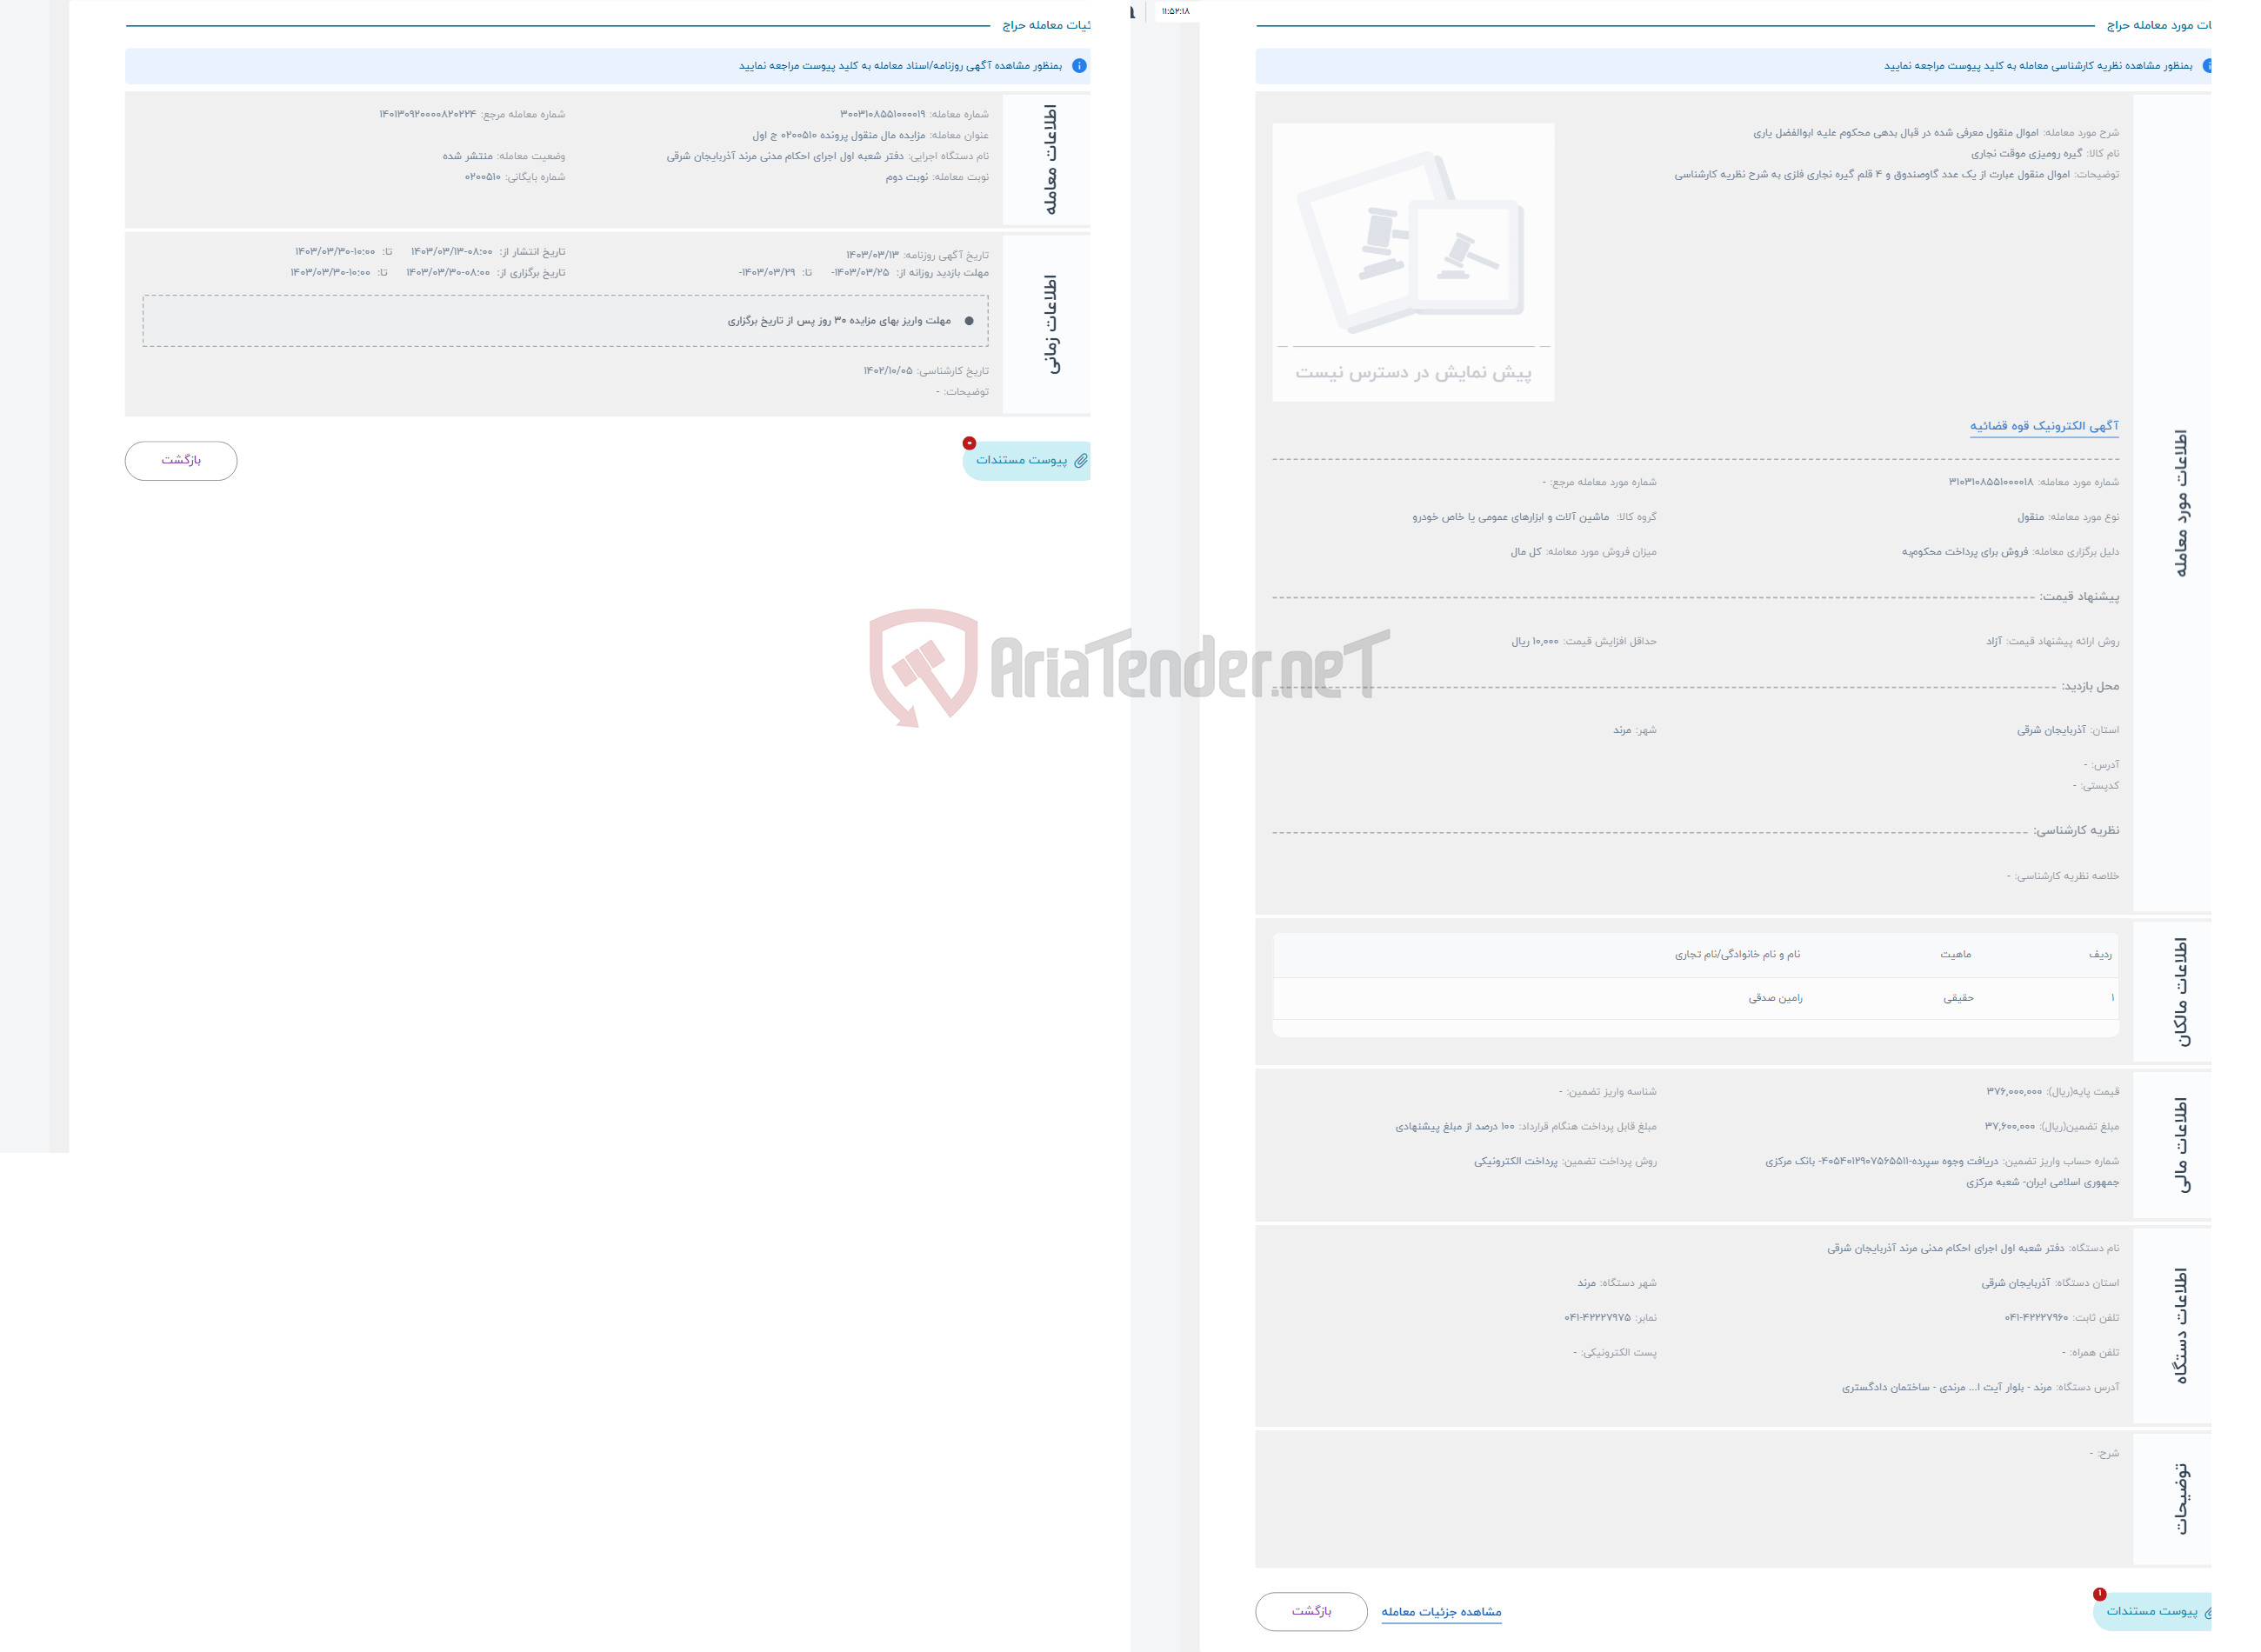Click the notification dot icon on پیوست مستندات right
The width and height of the screenshot is (2261, 1652).
point(2099,1592)
